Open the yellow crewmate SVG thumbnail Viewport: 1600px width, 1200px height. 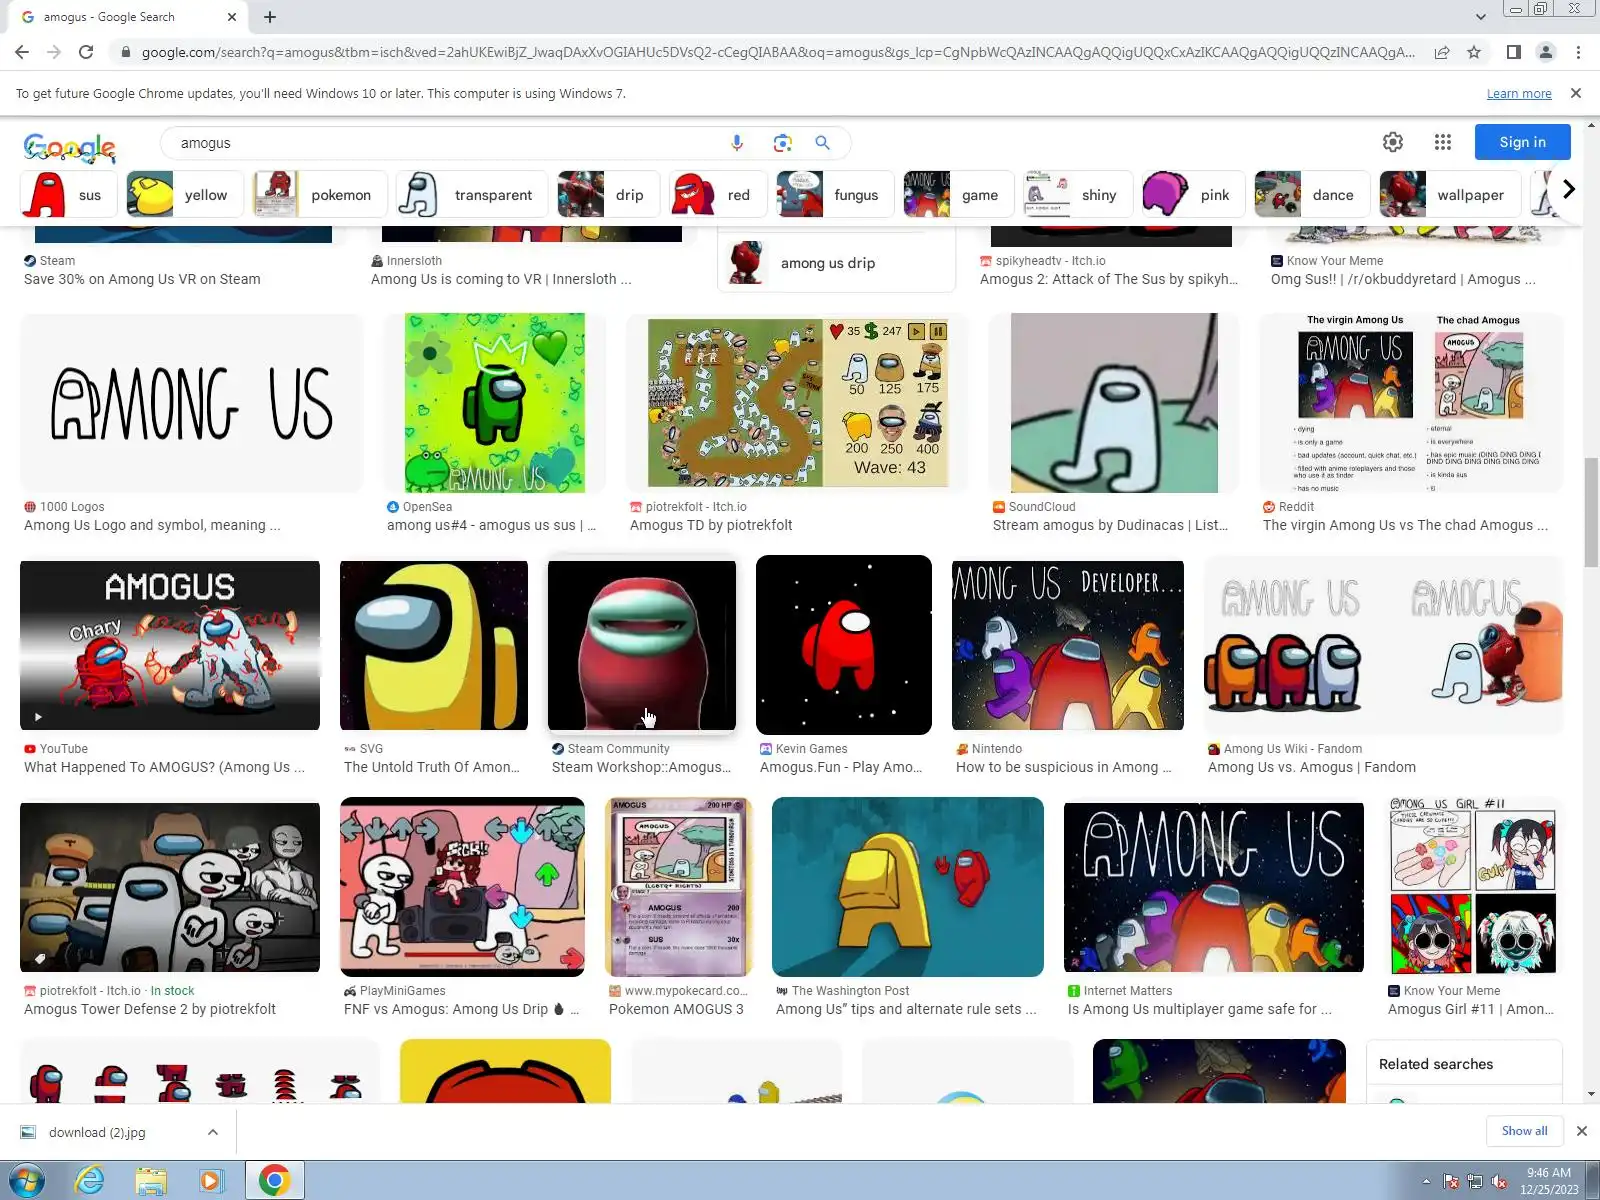click(434, 645)
